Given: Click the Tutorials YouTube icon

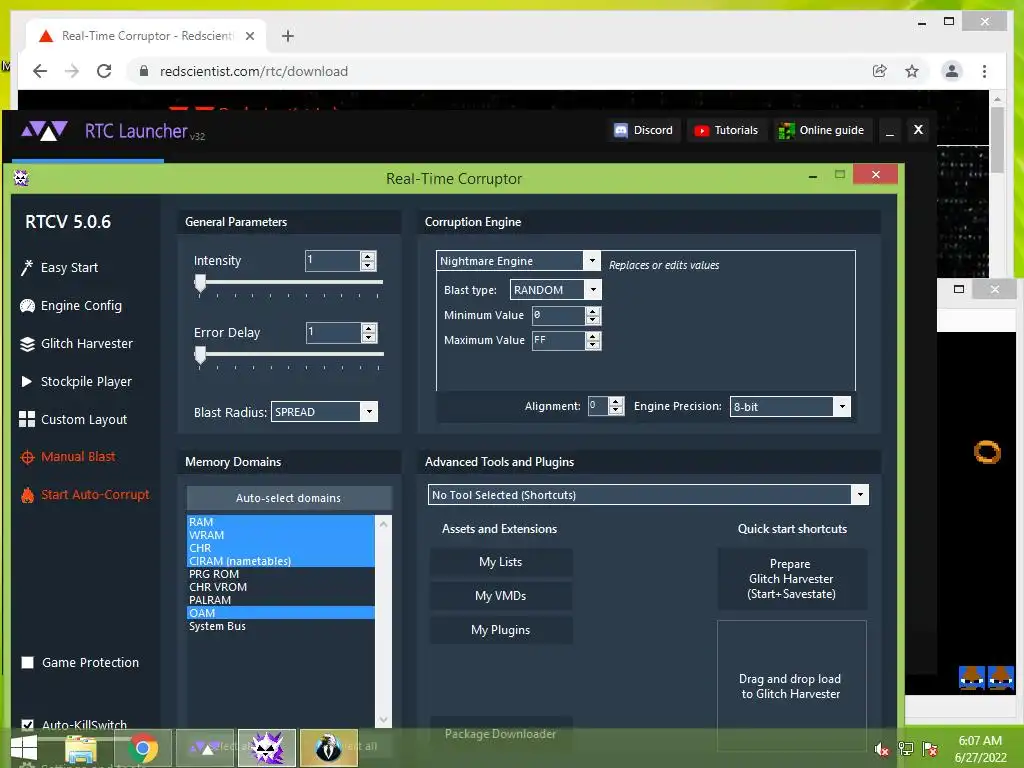Looking at the screenshot, I should pos(701,131).
